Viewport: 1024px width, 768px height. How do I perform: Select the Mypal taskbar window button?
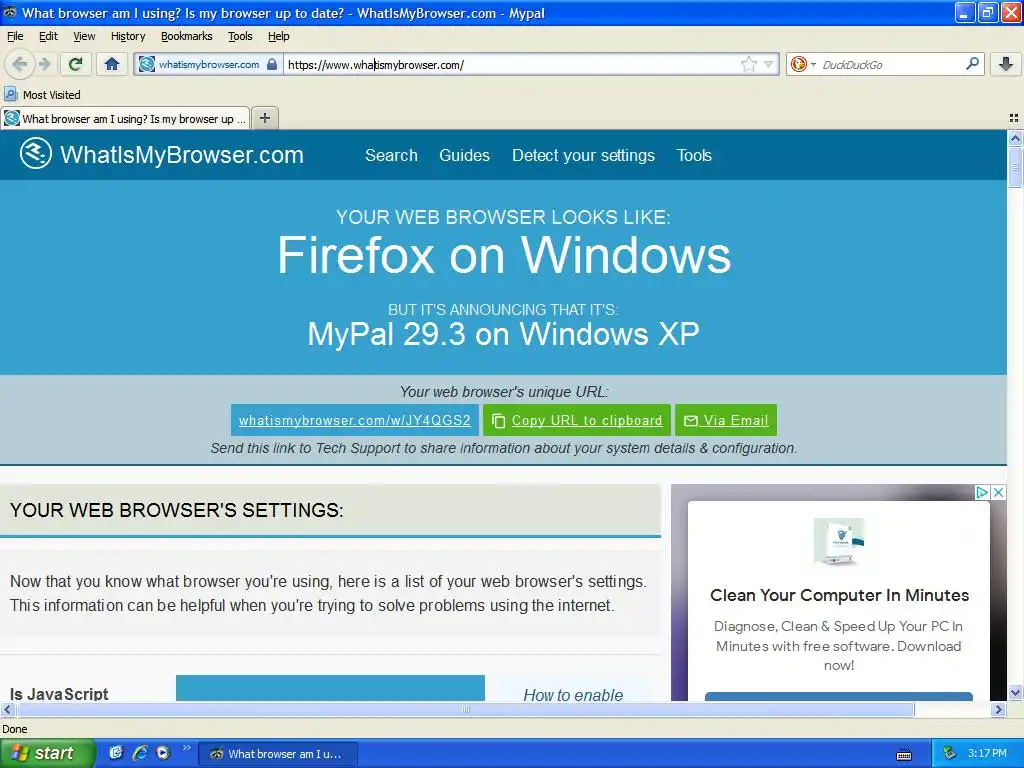[278, 754]
